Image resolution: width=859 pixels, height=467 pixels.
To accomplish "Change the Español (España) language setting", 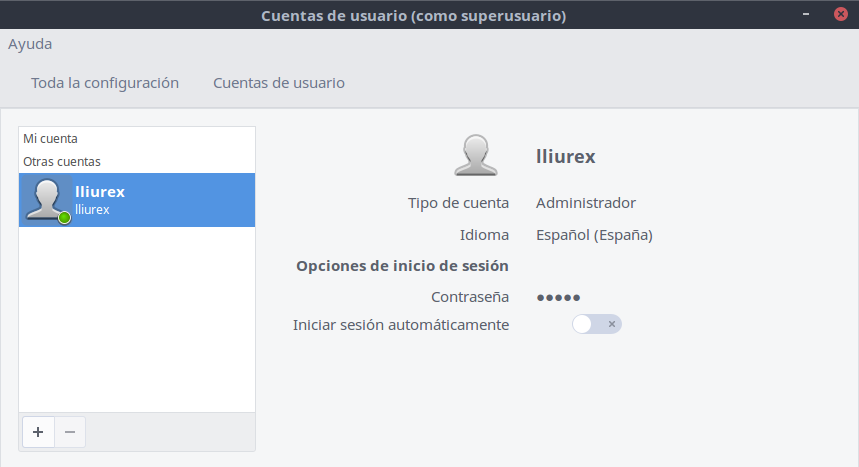I will [594, 235].
